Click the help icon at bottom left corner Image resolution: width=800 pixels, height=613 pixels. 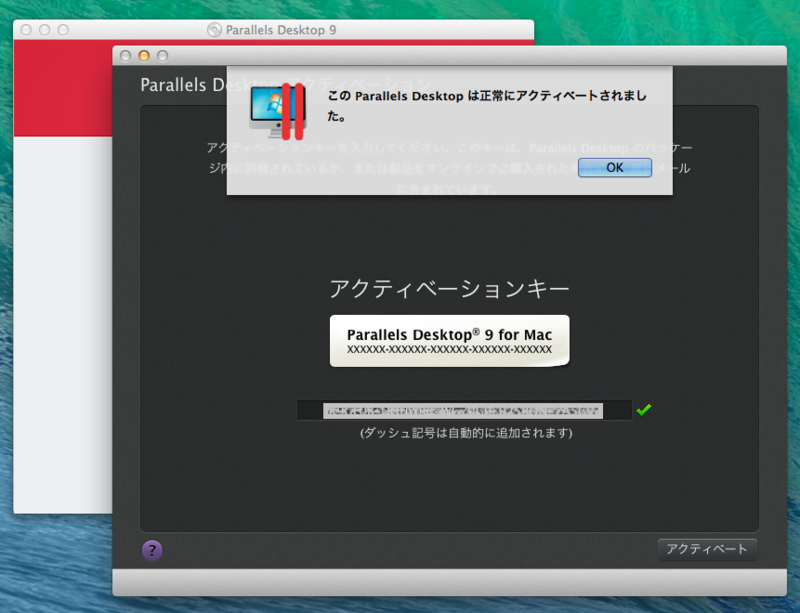[151, 549]
